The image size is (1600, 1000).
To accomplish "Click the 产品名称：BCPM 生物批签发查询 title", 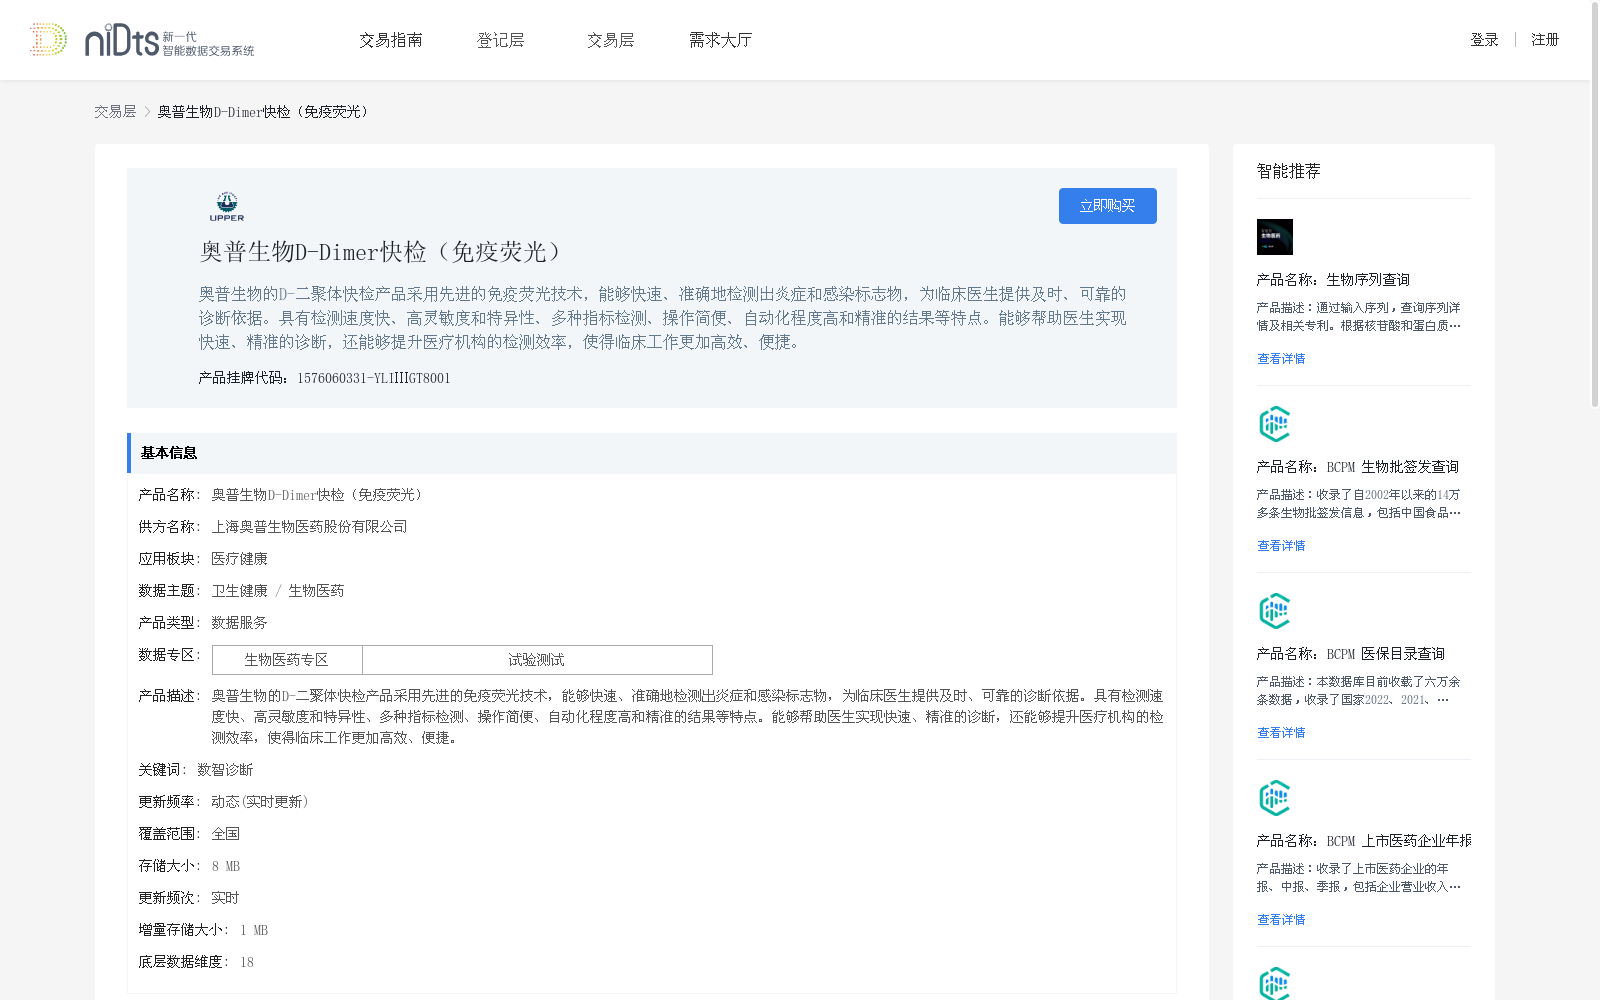I will tap(1358, 467).
